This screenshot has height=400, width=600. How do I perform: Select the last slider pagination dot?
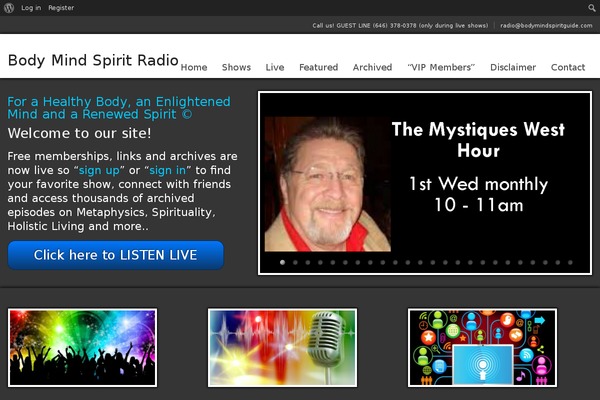coord(570,262)
